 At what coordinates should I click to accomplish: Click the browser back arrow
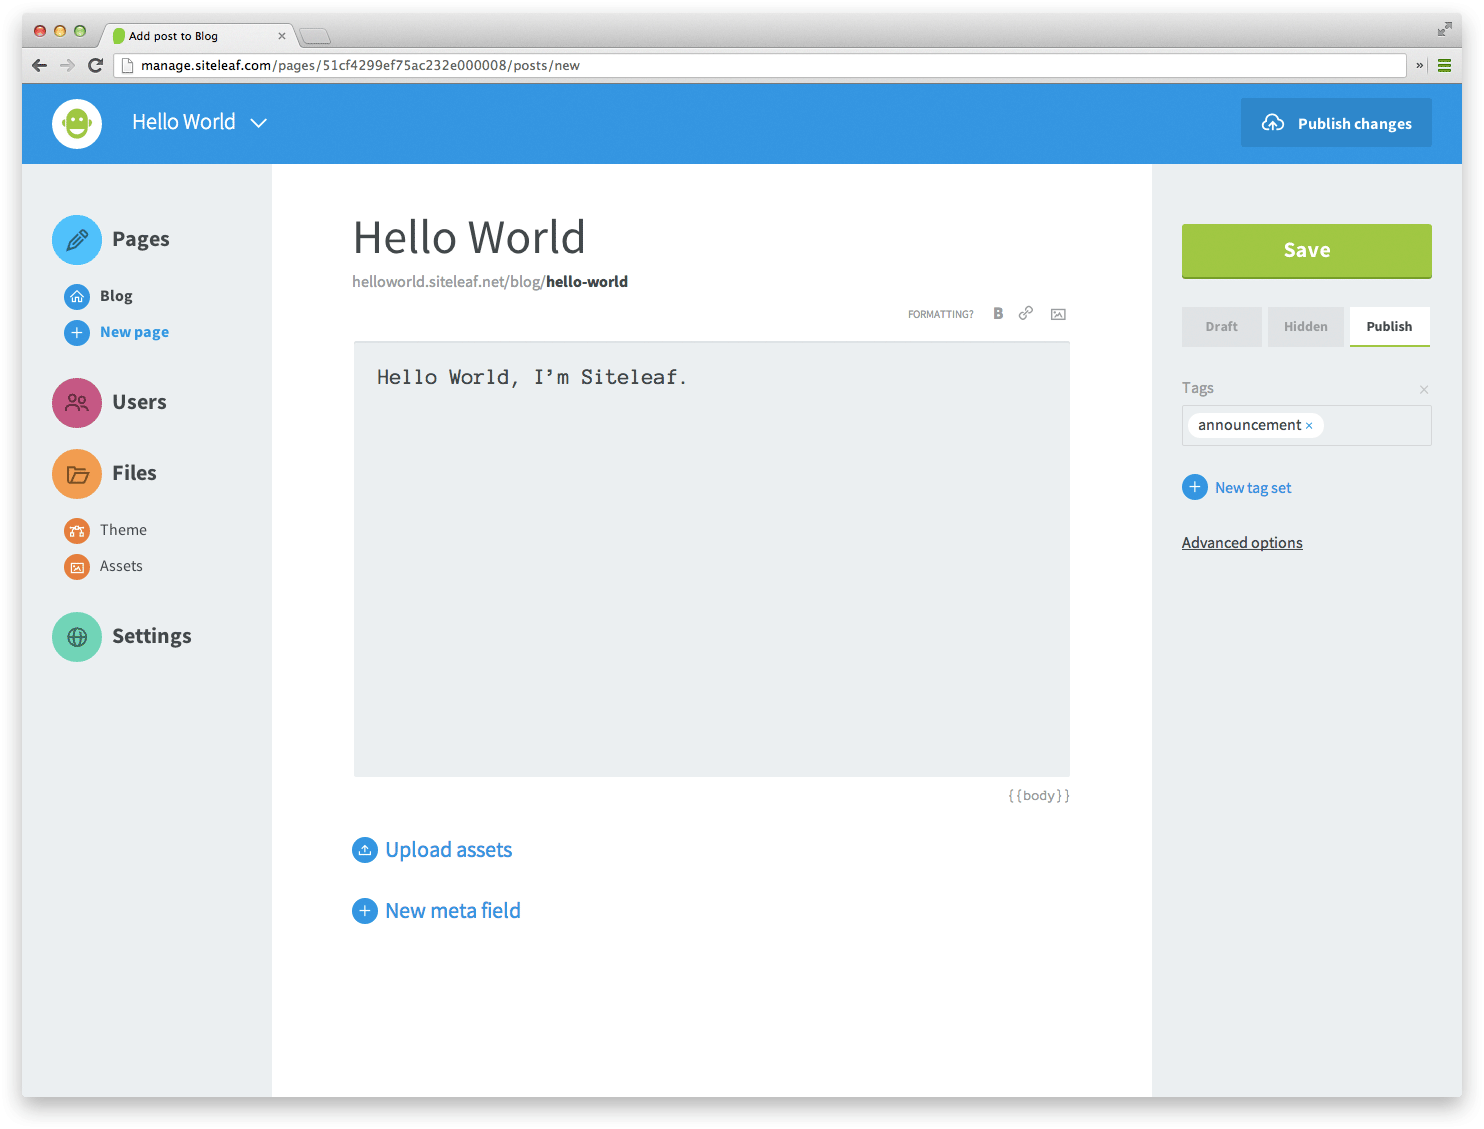pyautogui.click(x=39, y=66)
